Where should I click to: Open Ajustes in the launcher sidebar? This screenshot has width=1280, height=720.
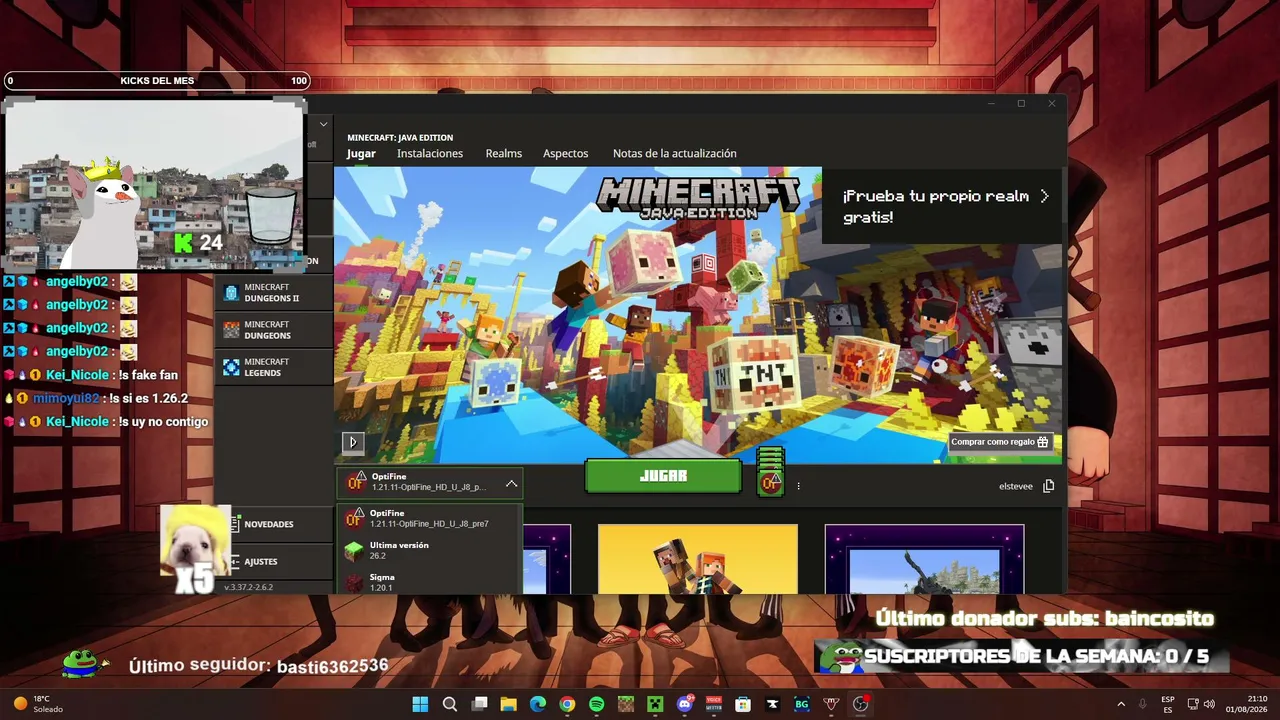pyautogui.click(x=274, y=561)
